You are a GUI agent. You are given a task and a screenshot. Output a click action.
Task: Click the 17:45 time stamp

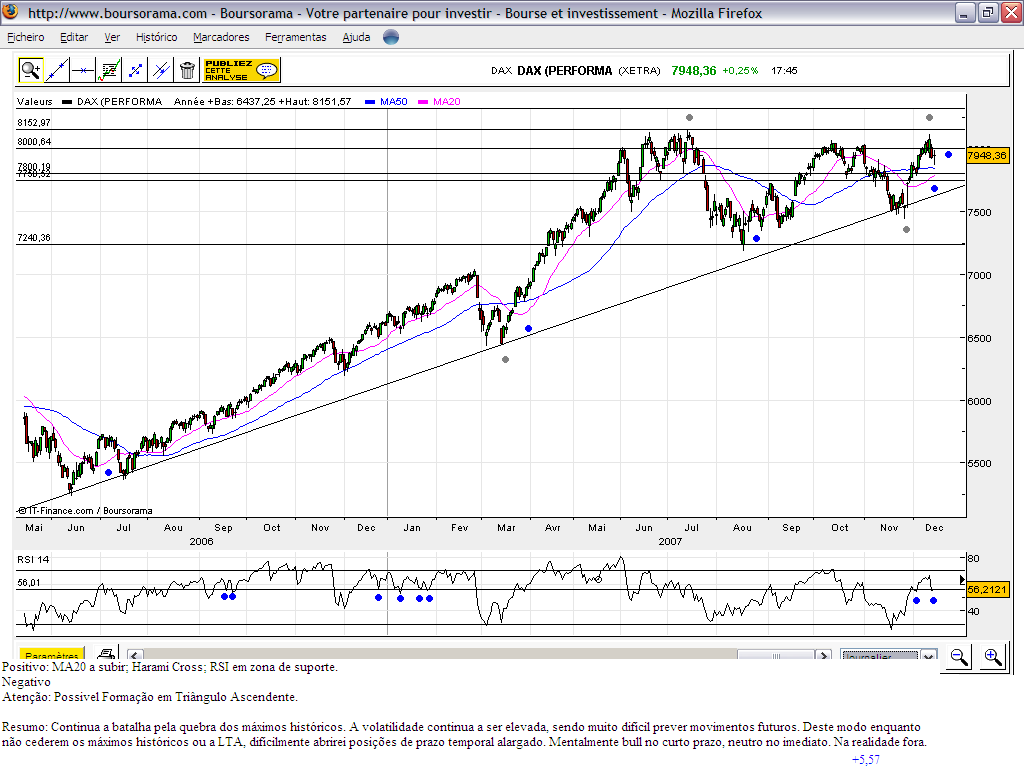tap(784, 71)
